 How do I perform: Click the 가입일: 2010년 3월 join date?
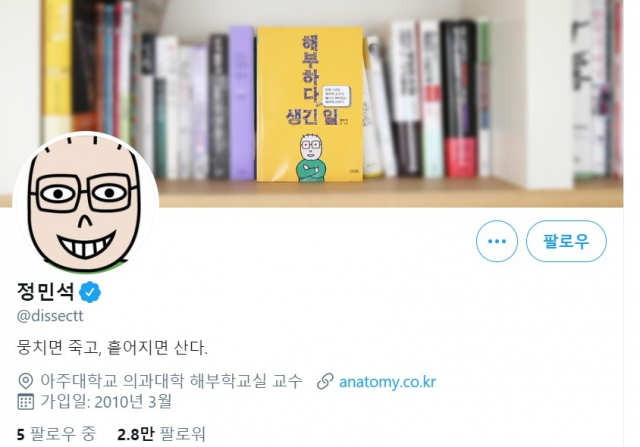(x=106, y=402)
